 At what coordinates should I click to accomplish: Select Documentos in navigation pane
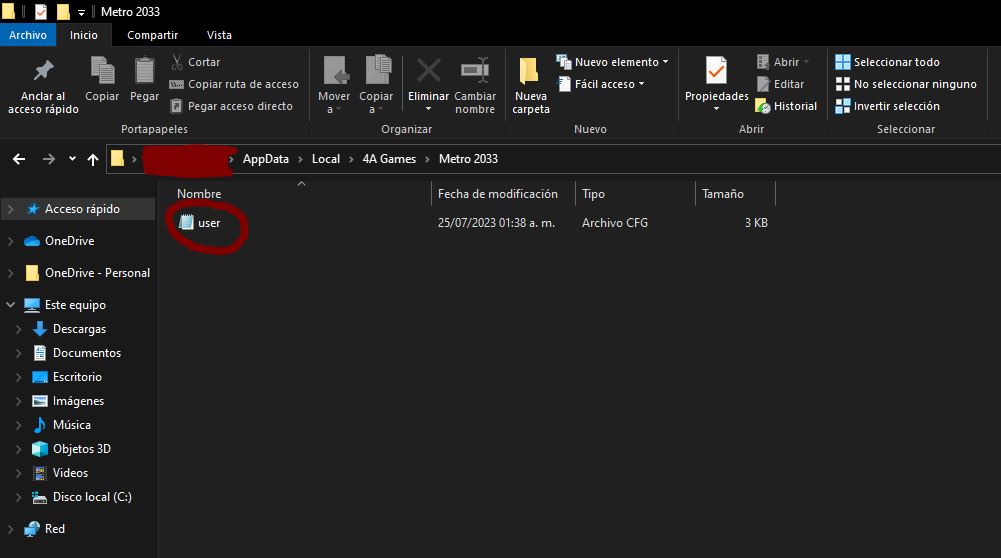87,352
